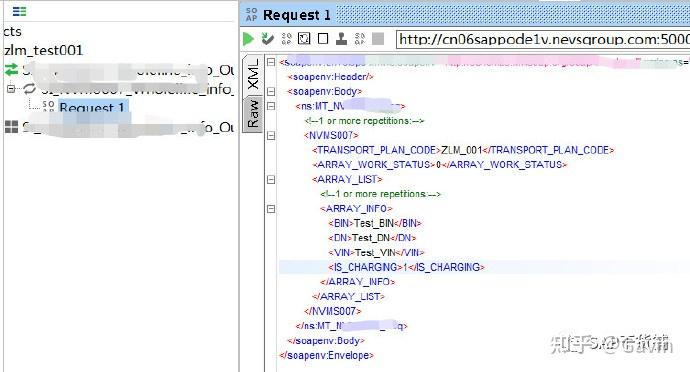
Task: Click the recreate request refresh icon
Action: coord(304,39)
